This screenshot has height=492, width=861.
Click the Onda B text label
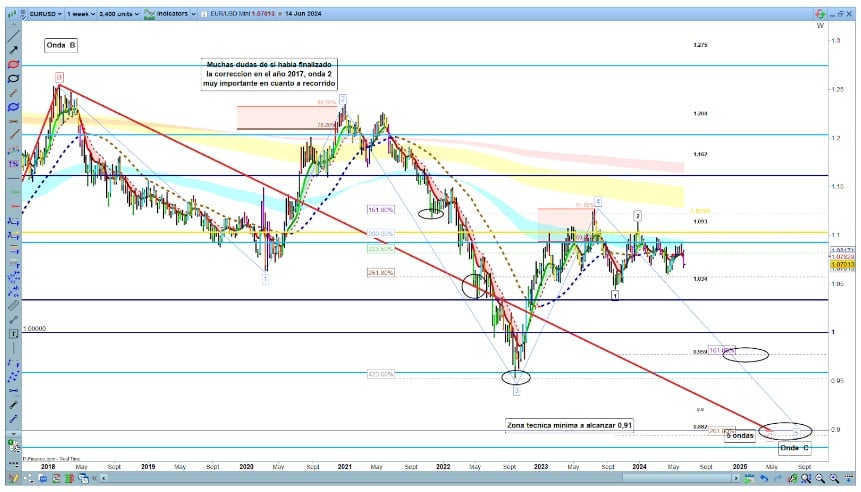coord(61,46)
